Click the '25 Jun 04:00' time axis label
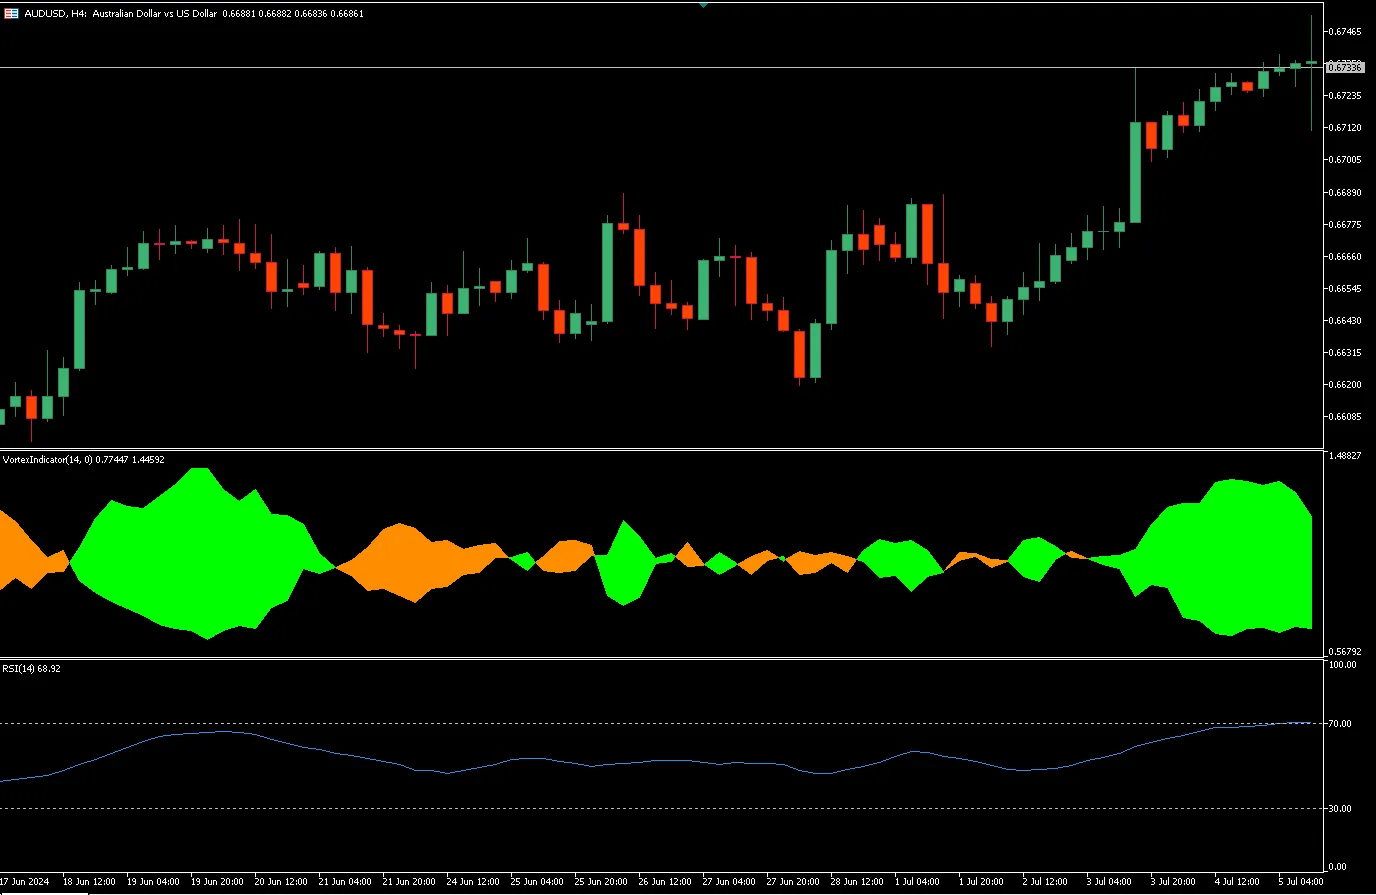 pos(537,882)
